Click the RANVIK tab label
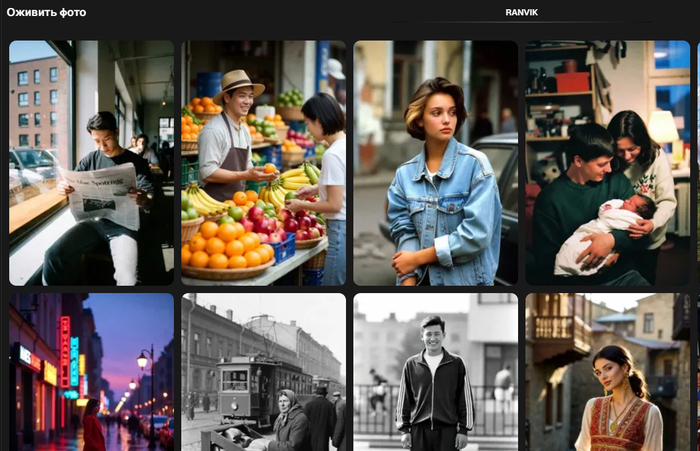 pyautogui.click(x=521, y=13)
